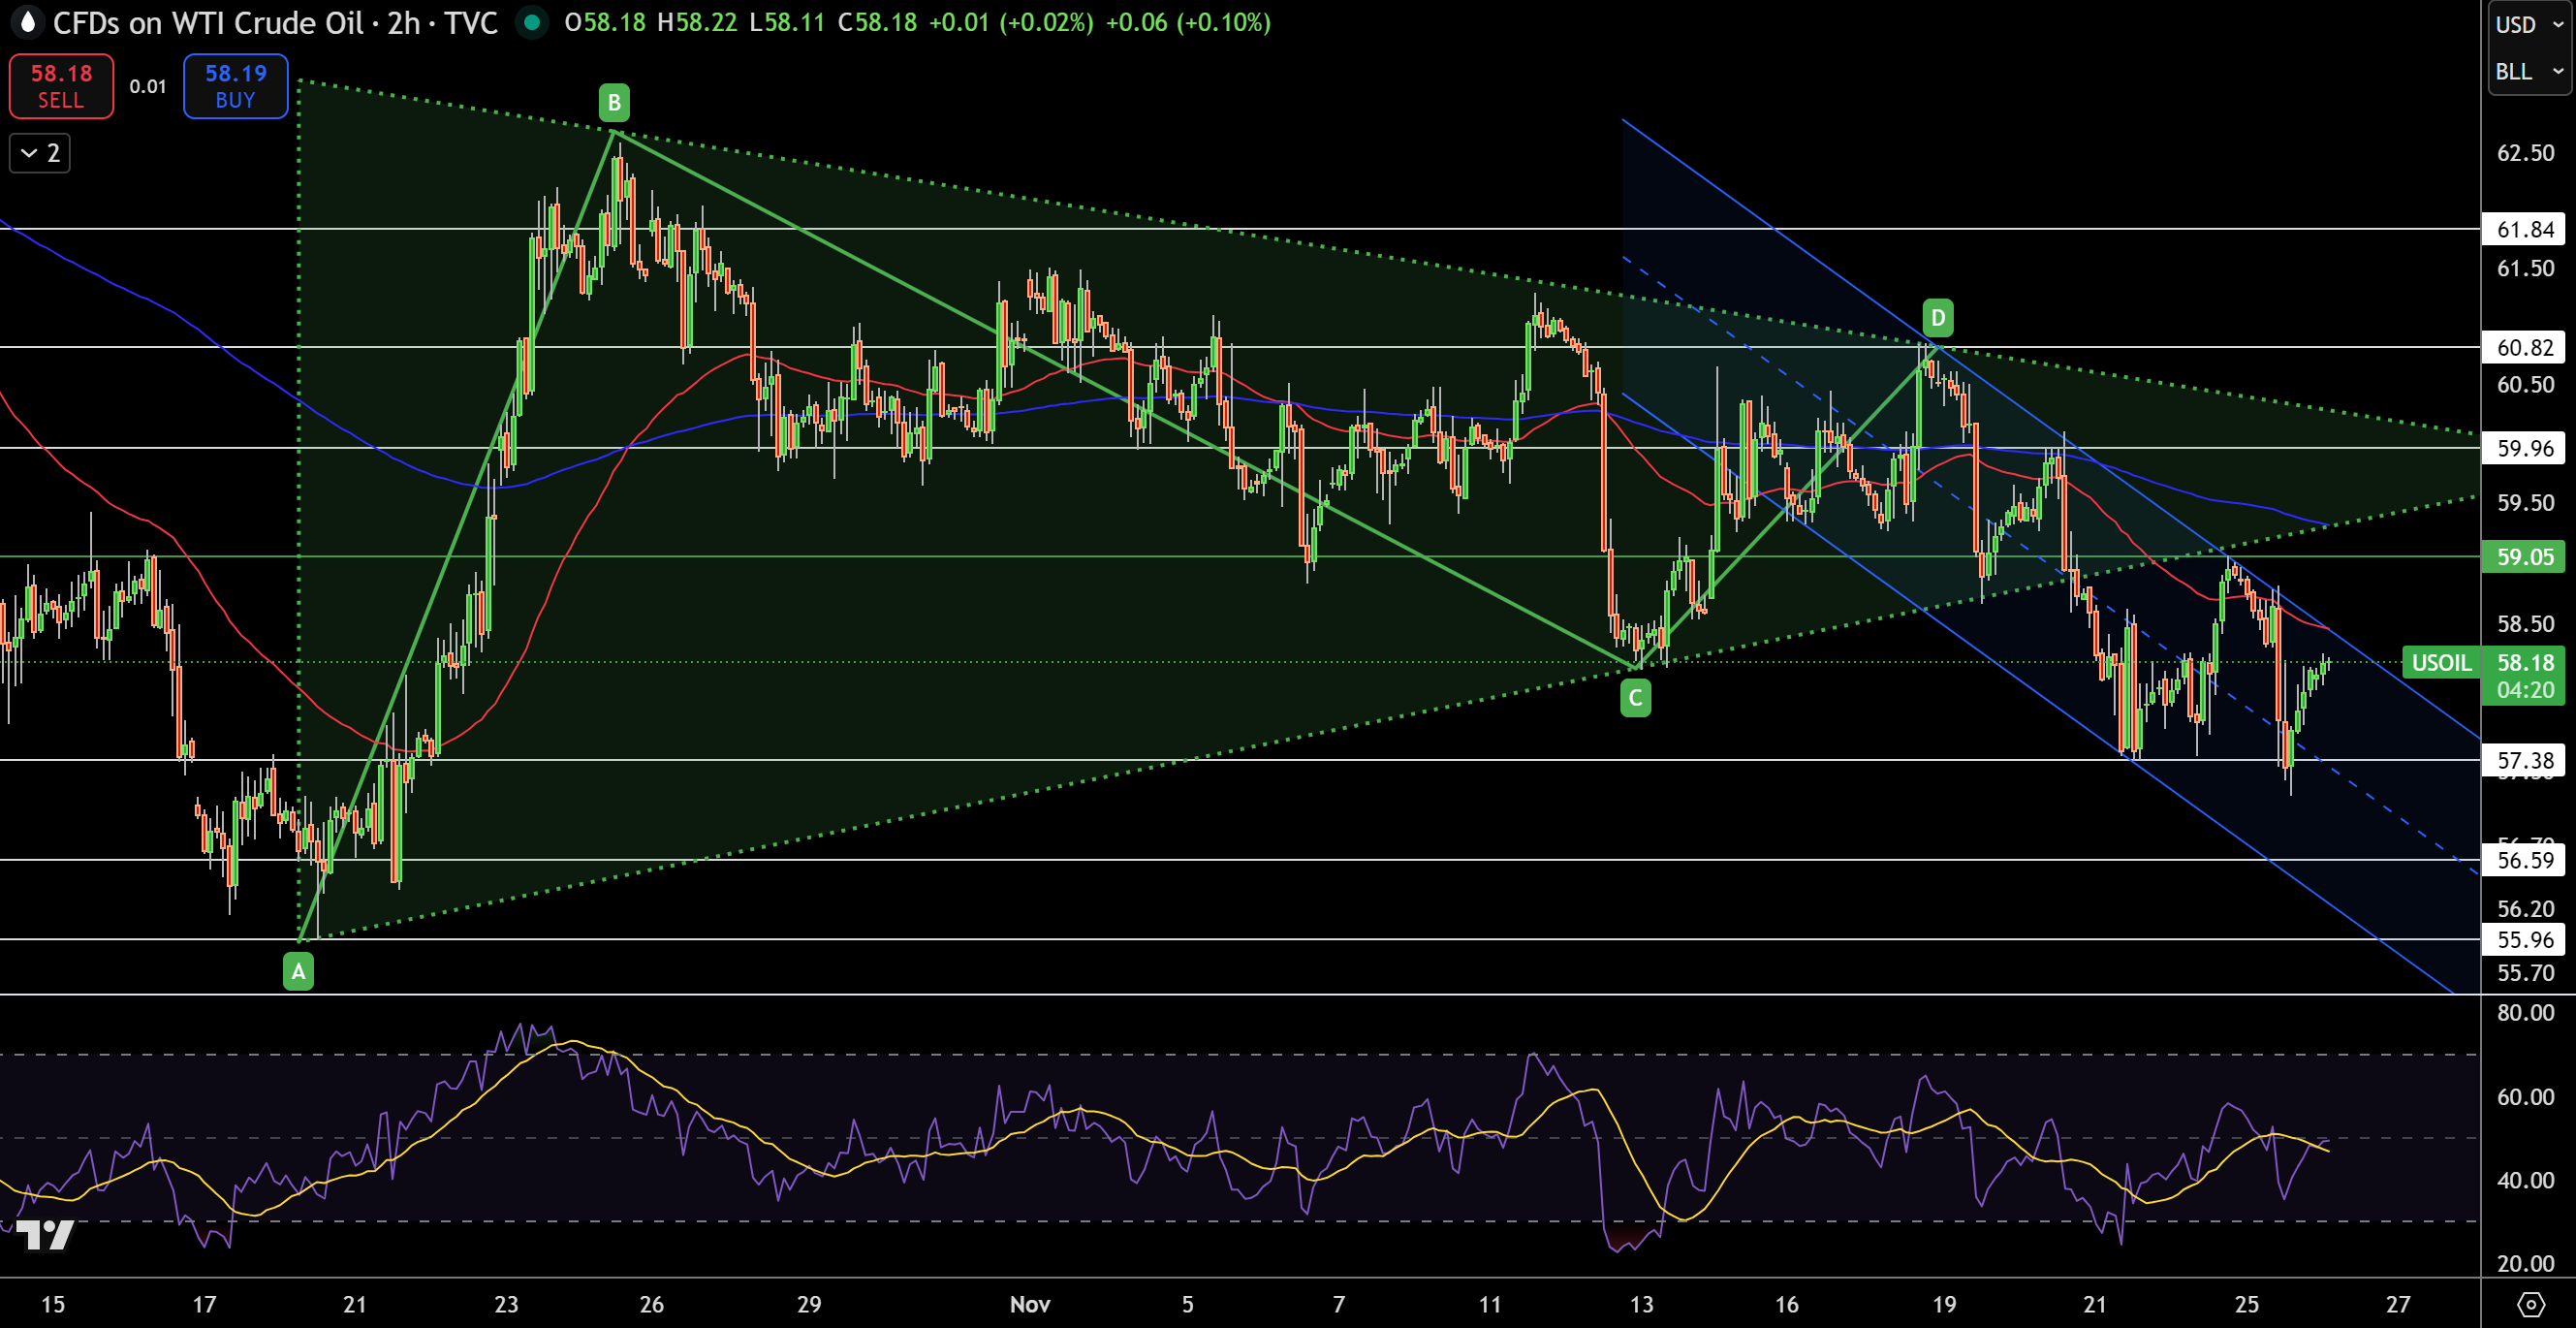The width and height of the screenshot is (2576, 1328).
Task: Click the +0.10% change value in the legend
Action: (1223, 23)
